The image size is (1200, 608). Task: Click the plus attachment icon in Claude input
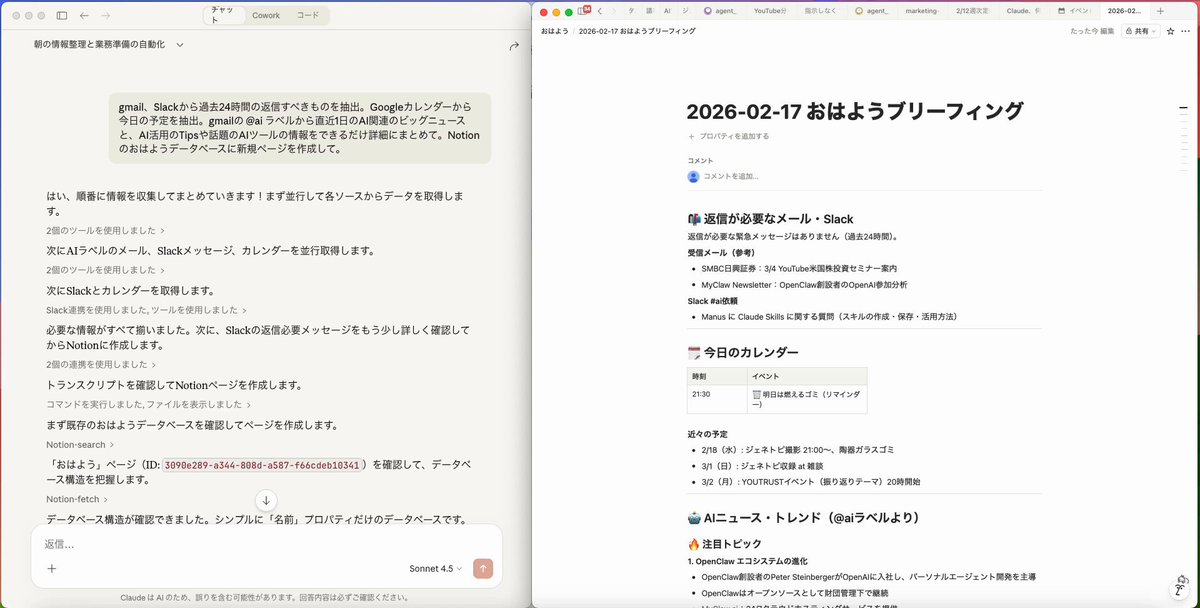(52, 568)
